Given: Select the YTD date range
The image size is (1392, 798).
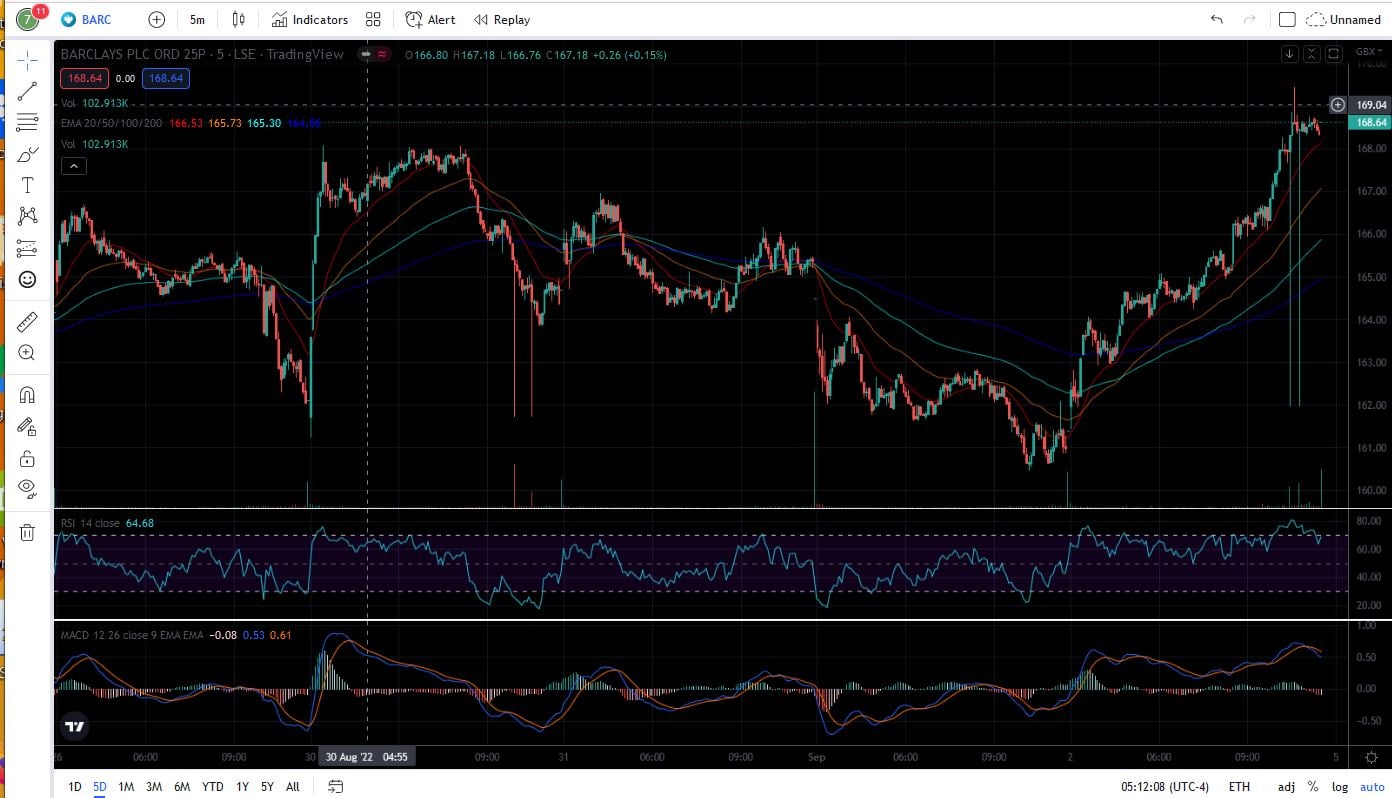Looking at the screenshot, I should click(212, 786).
